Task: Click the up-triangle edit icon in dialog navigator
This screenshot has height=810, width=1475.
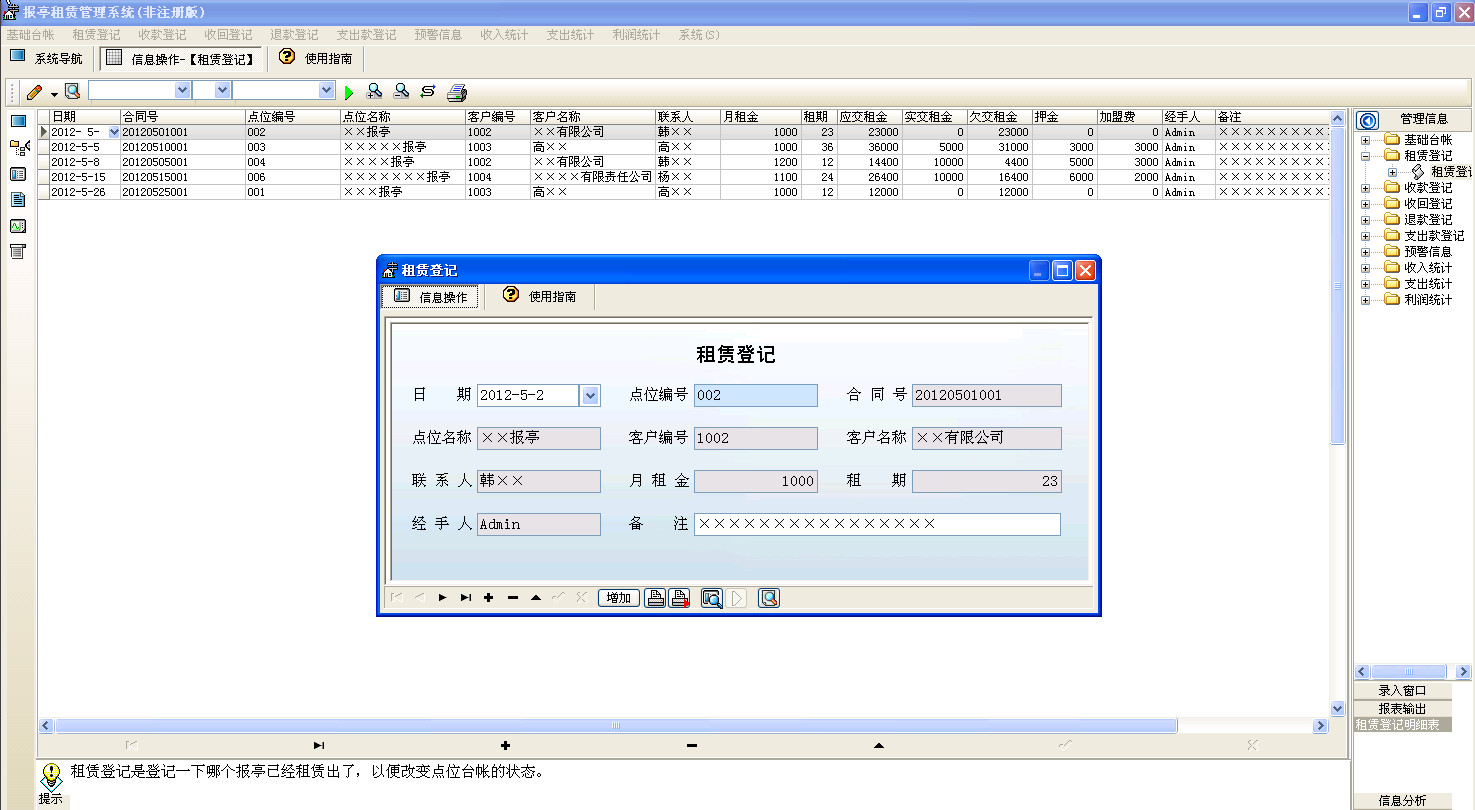Action: pyautogui.click(x=536, y=598)
